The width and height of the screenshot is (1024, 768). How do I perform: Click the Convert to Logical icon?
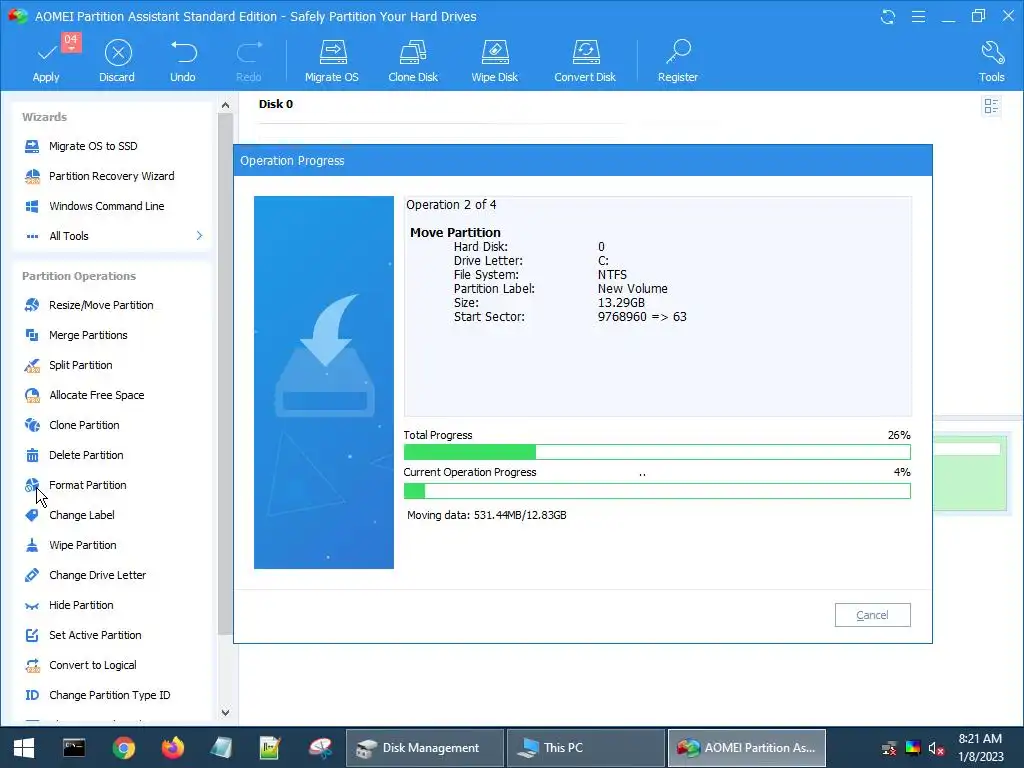point(32,665)
